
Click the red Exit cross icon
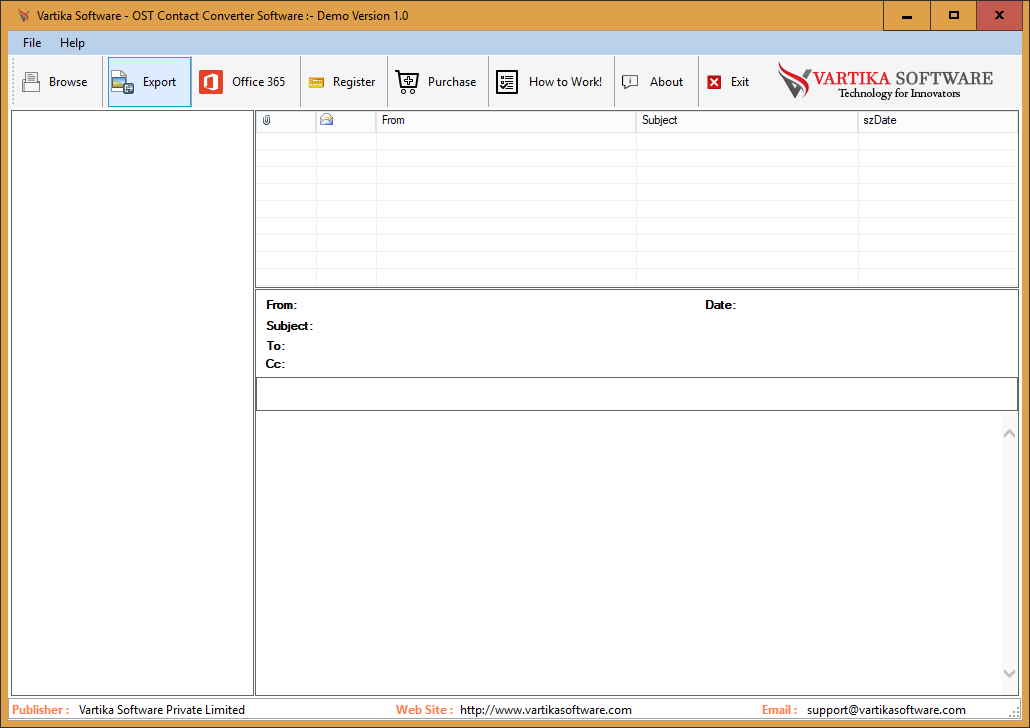714,82
